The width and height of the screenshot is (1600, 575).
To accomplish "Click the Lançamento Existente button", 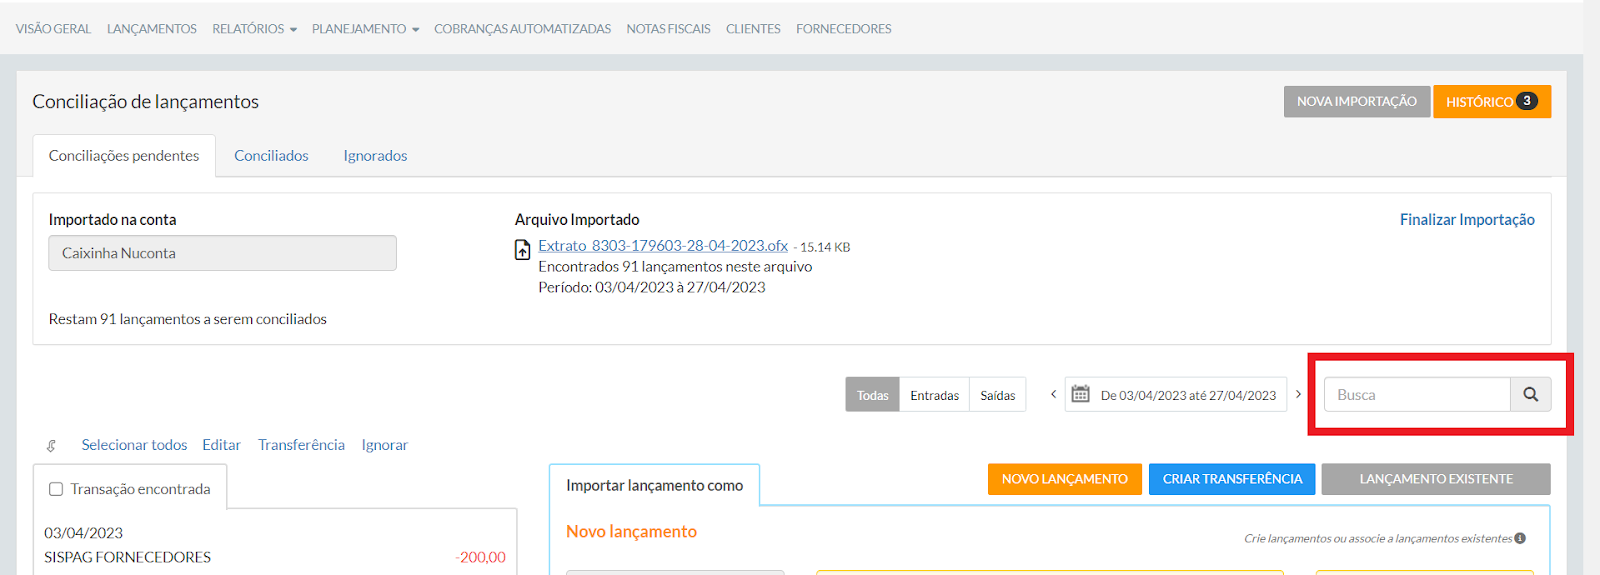I will coord(1436,479).
